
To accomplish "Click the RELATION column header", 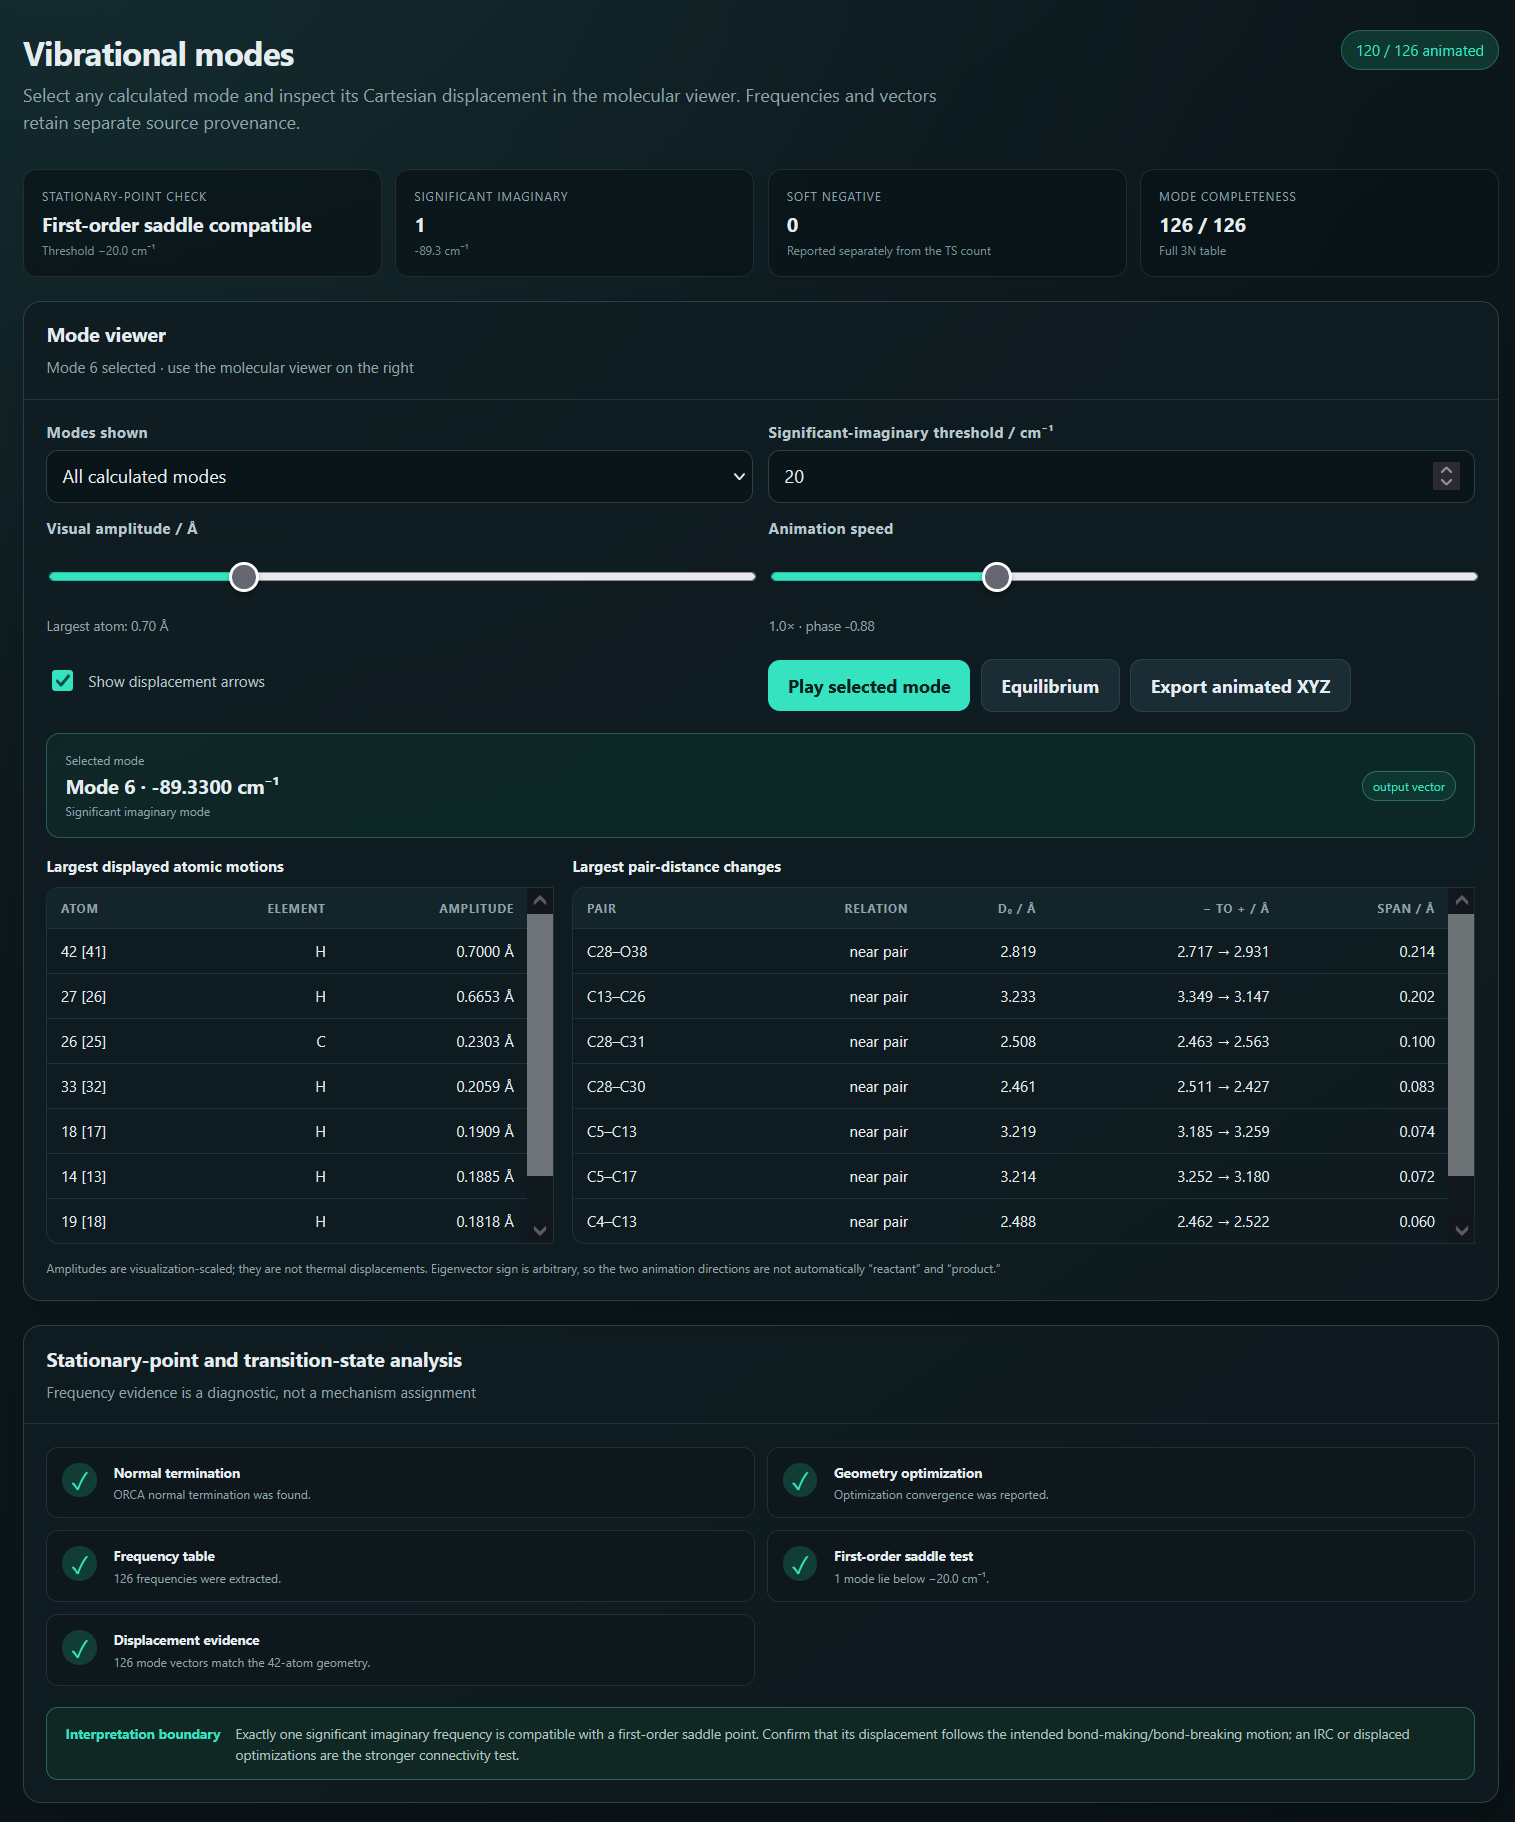I will pos(876,909).
